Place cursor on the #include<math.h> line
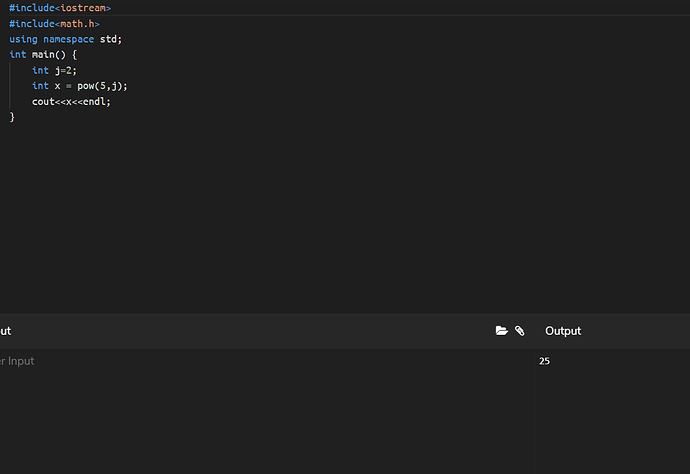Screen dimensions: 690x474 (x=54, y=24)
